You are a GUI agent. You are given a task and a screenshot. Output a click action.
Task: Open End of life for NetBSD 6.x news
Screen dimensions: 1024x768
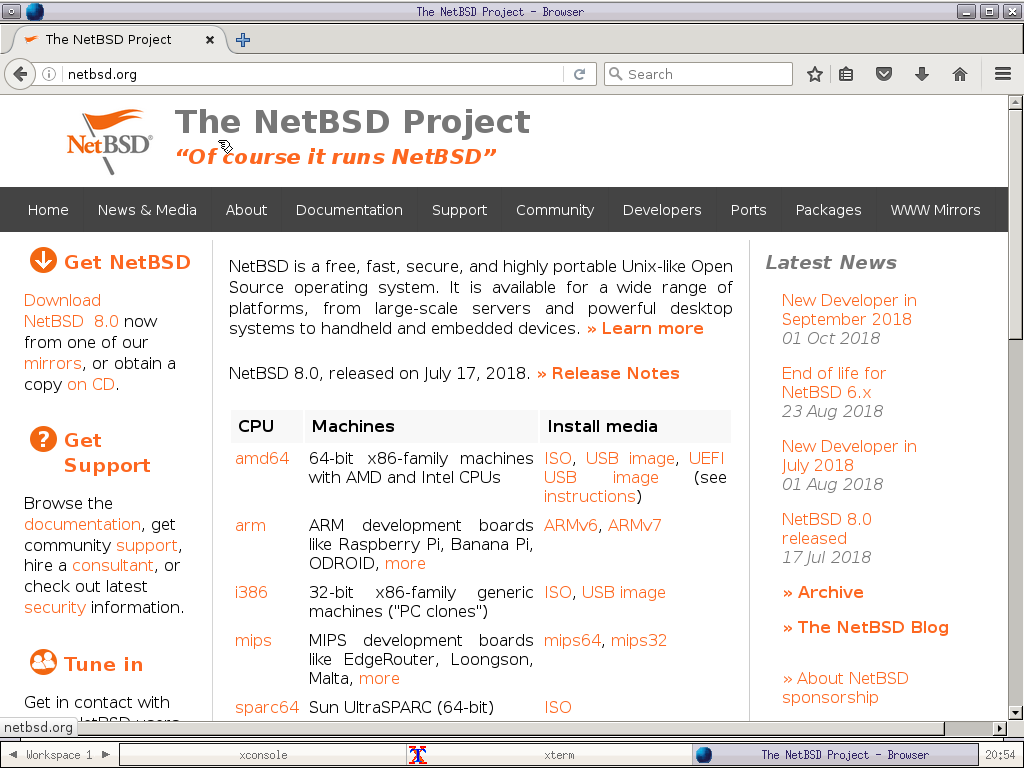[833, 383]
